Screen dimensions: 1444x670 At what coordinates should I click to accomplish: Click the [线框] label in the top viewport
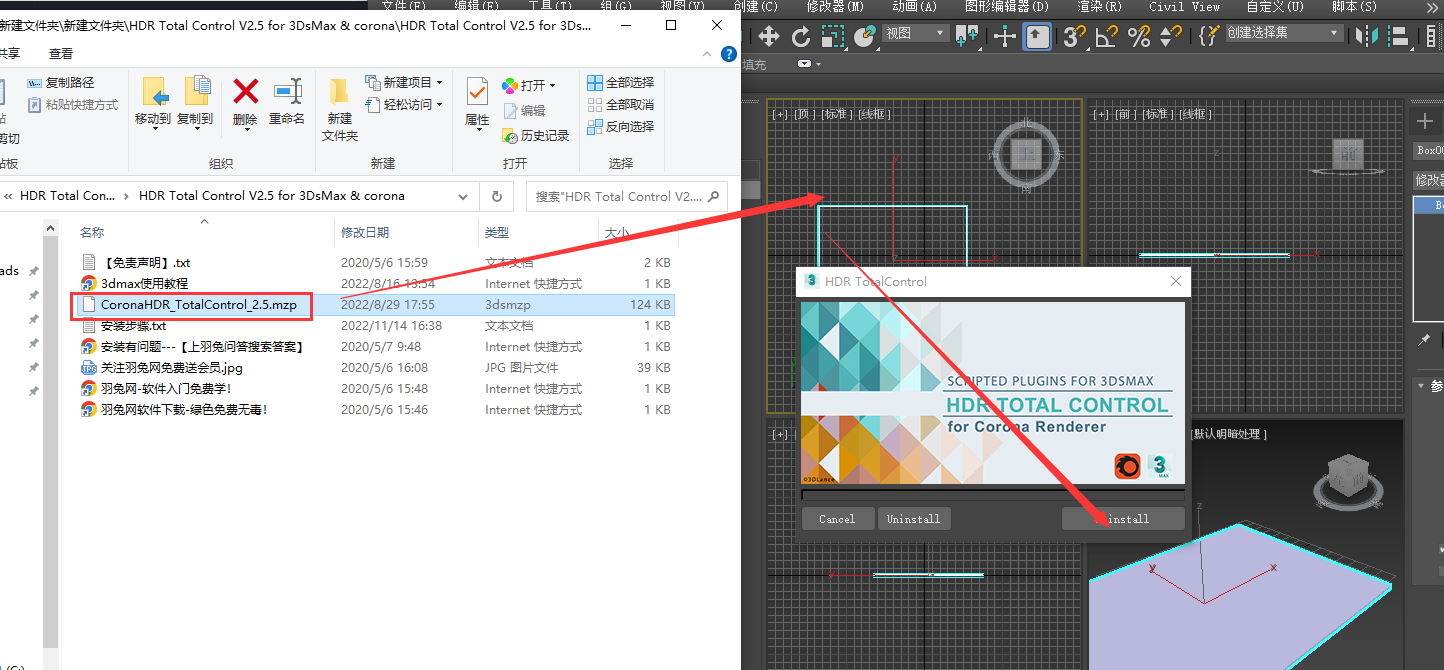[874, 114]
